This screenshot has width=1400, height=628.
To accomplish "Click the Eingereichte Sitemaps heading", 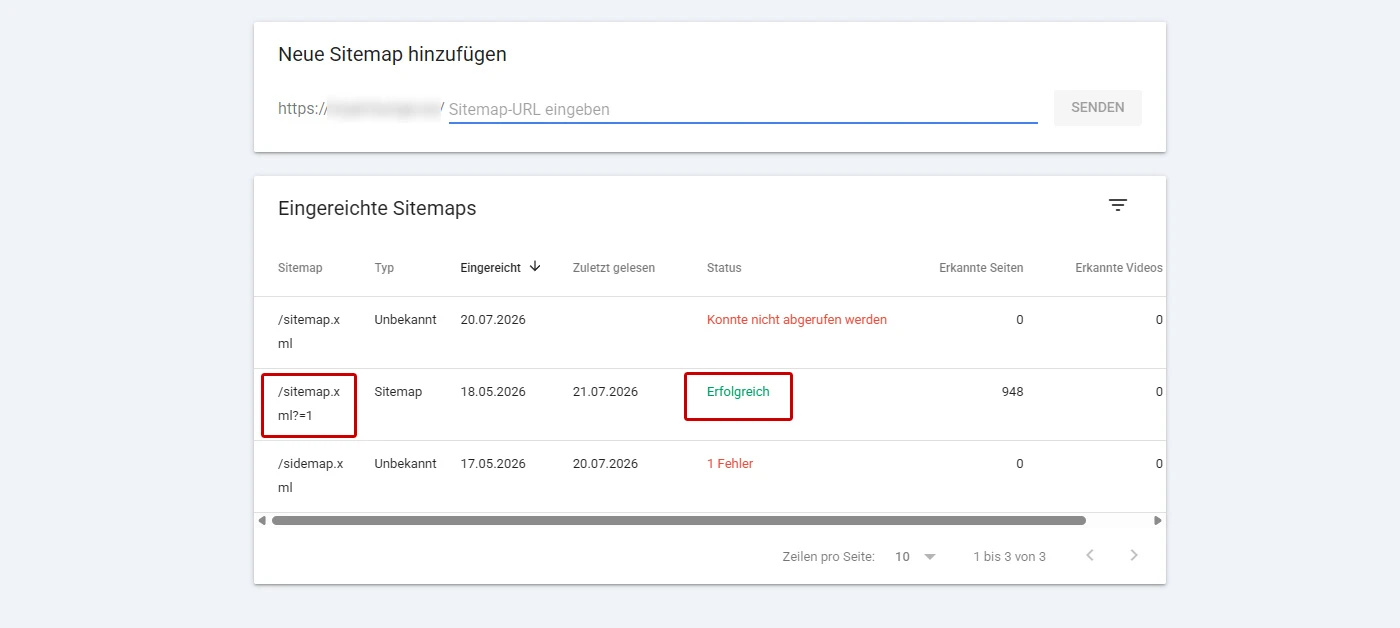I will pyautogui.click(x=377, y=208).
